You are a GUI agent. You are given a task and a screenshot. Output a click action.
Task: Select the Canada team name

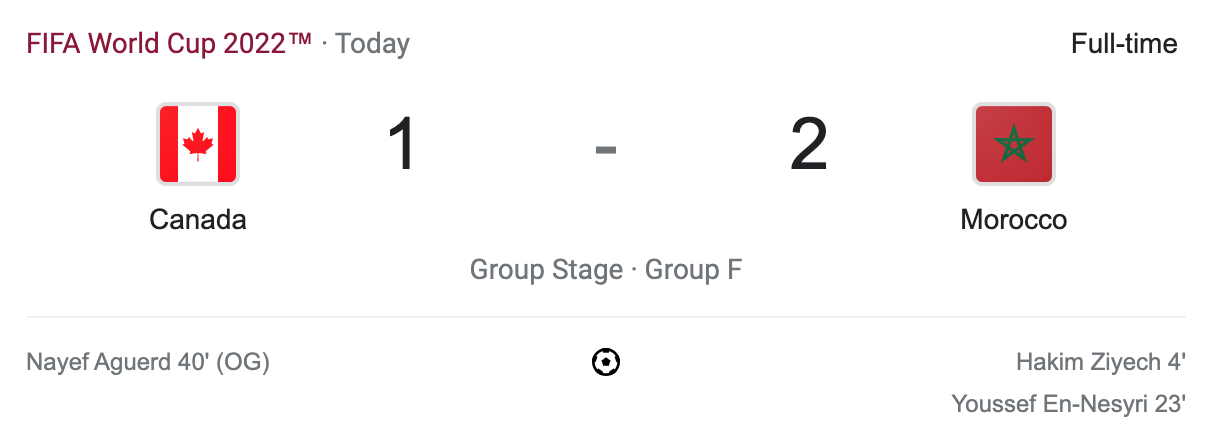pyautogui.click(x=198, y=219)
